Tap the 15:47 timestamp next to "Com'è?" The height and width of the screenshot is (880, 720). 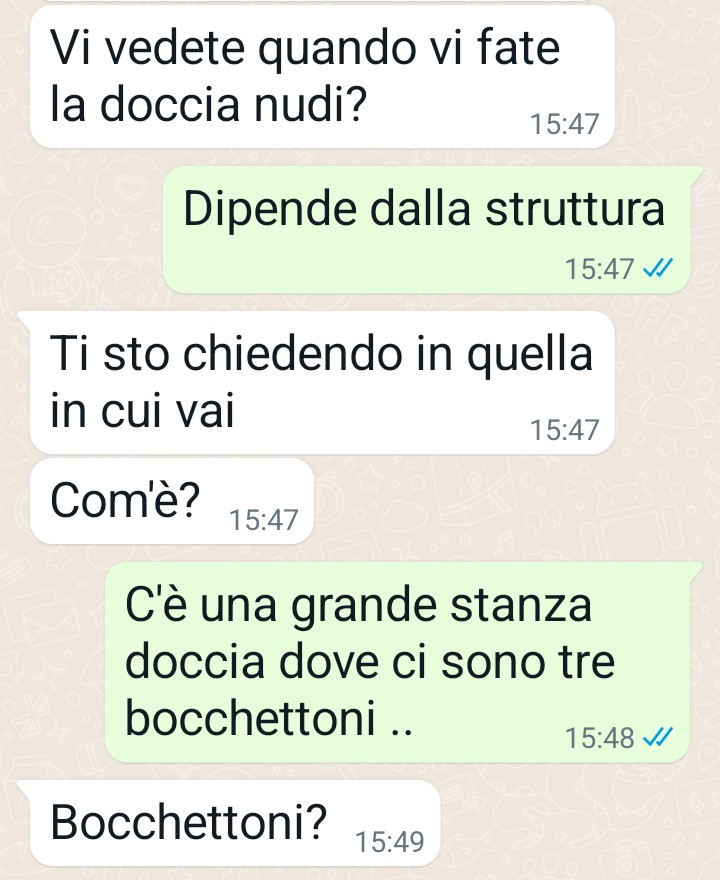click(x=263, y=520)
